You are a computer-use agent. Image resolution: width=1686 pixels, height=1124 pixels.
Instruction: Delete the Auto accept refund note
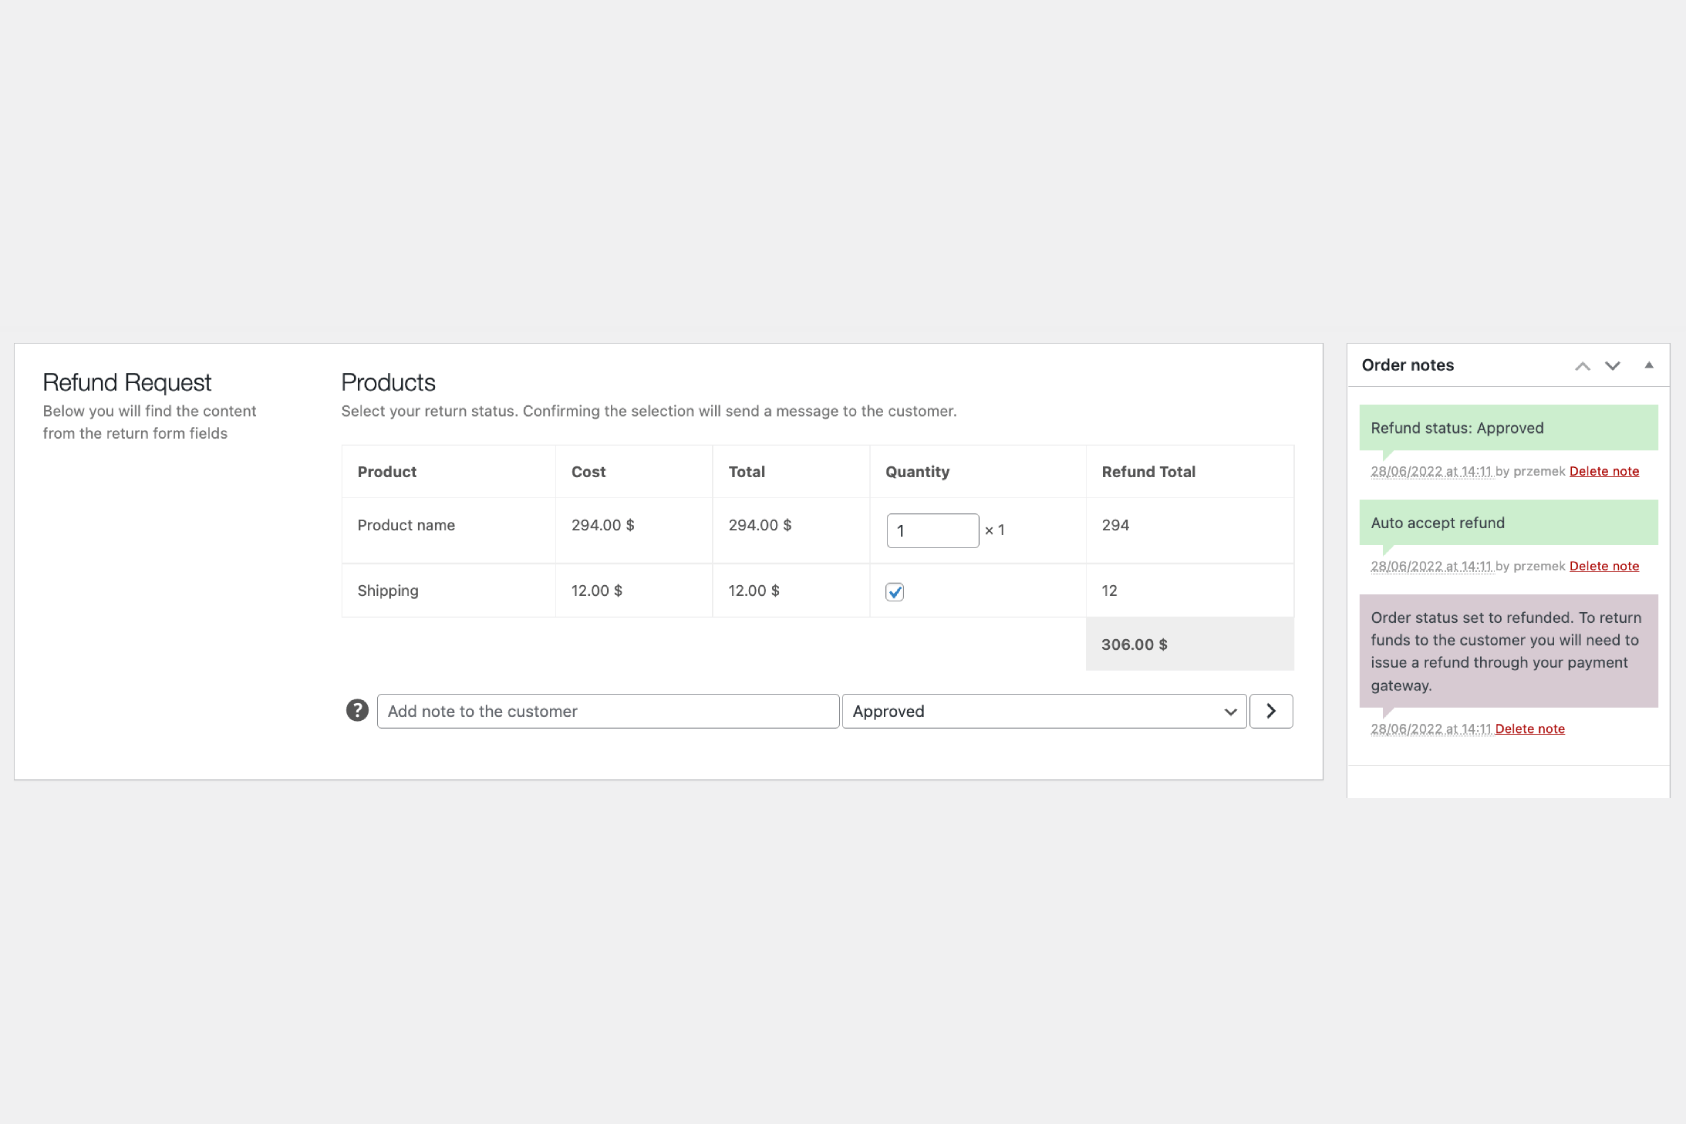tap(1603, 566)
